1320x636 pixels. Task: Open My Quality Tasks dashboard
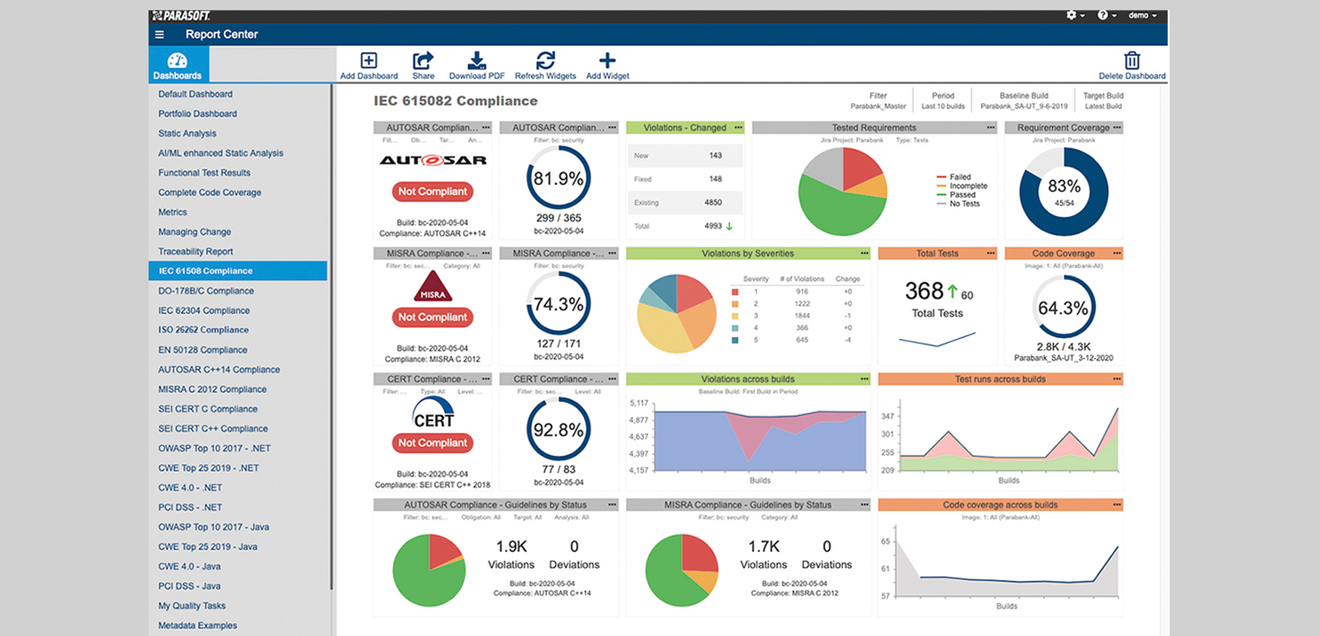coord(192,606)
